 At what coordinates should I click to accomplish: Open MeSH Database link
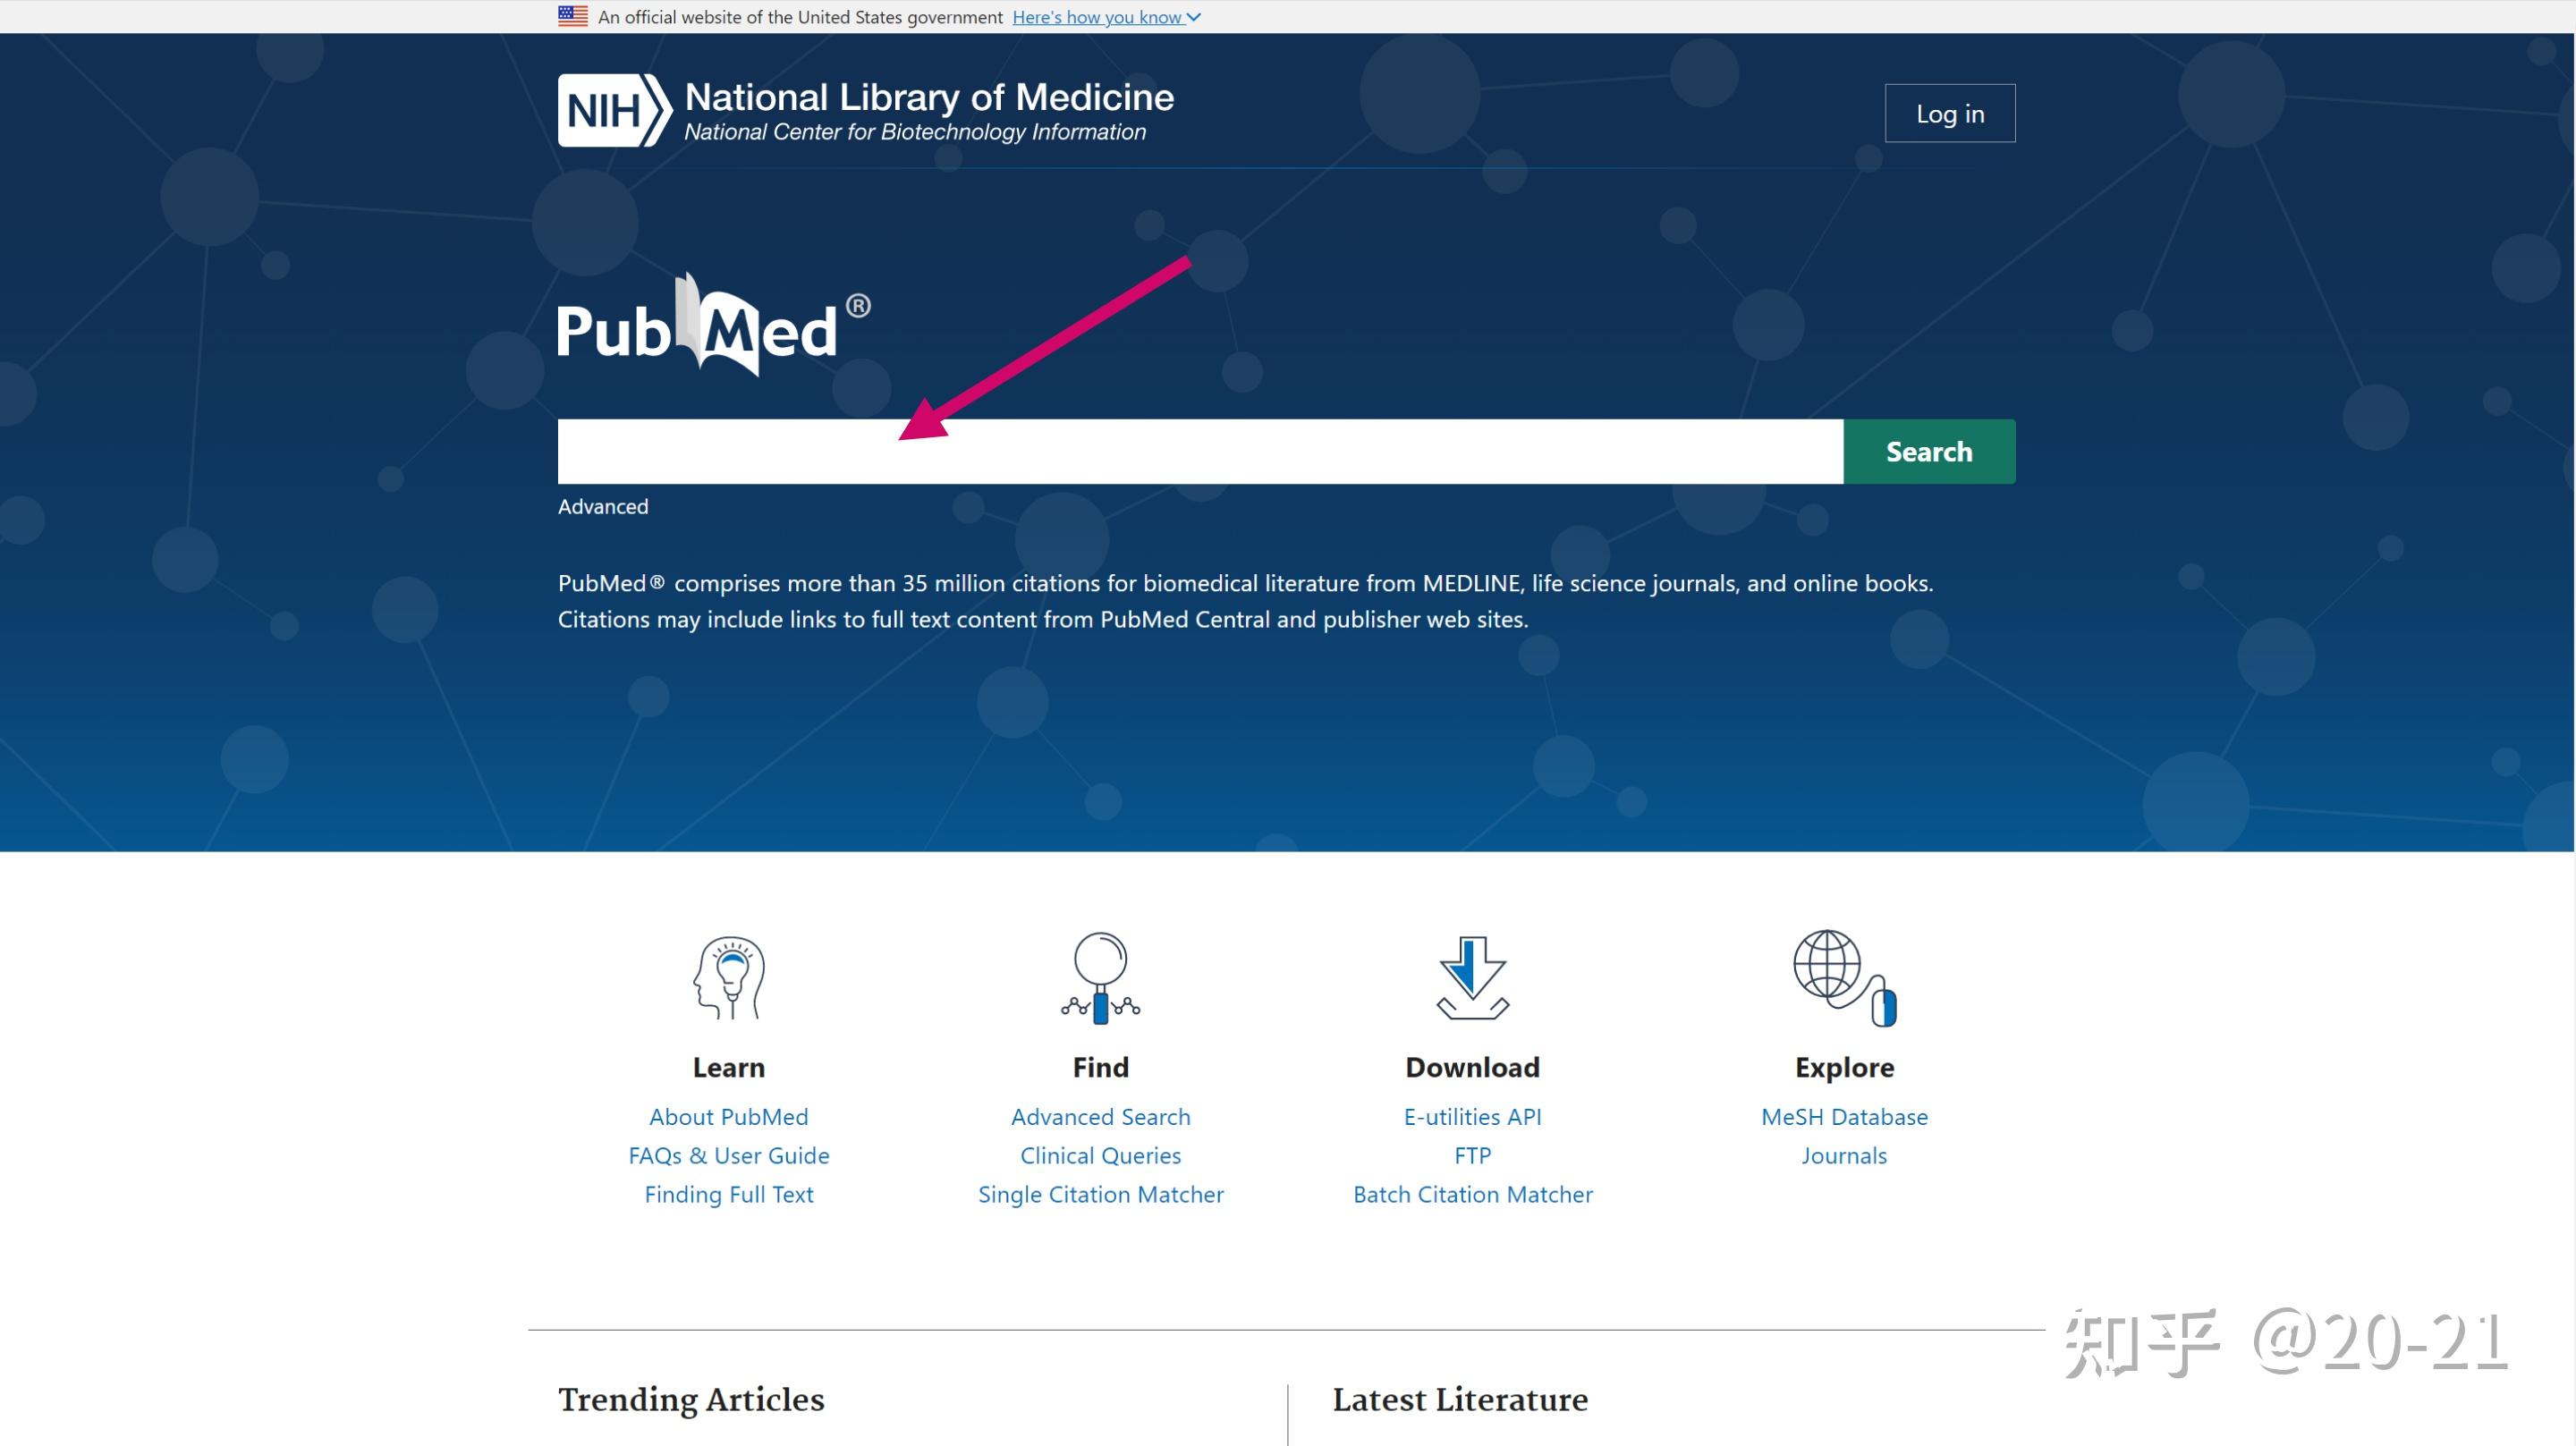(x=1844, y=1117)
